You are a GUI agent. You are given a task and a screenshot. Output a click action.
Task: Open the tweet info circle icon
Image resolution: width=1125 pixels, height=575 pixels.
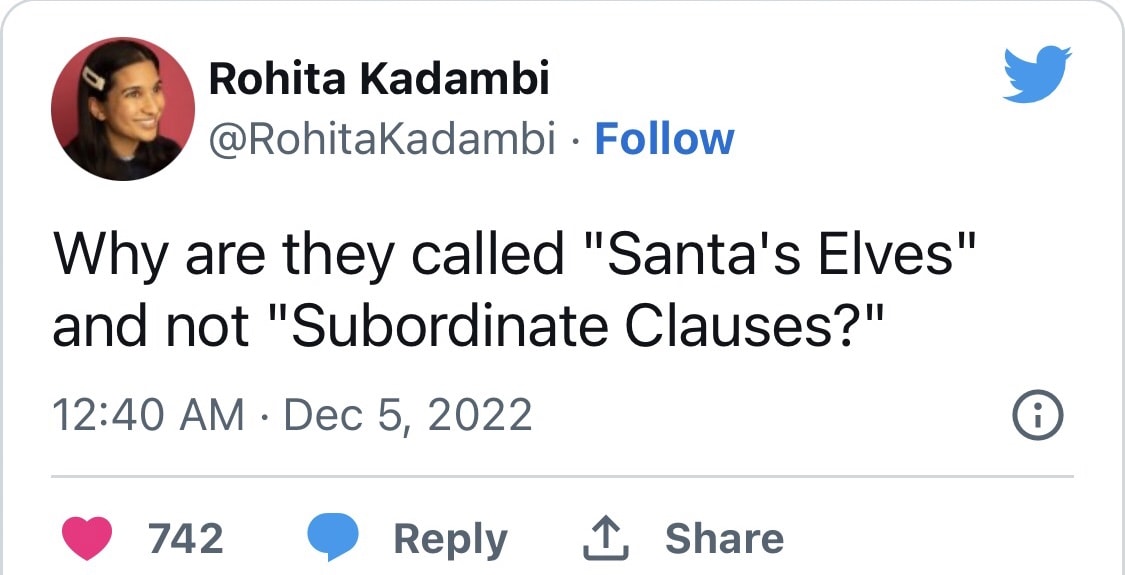pyautogui.click(x=1038, y=413)
